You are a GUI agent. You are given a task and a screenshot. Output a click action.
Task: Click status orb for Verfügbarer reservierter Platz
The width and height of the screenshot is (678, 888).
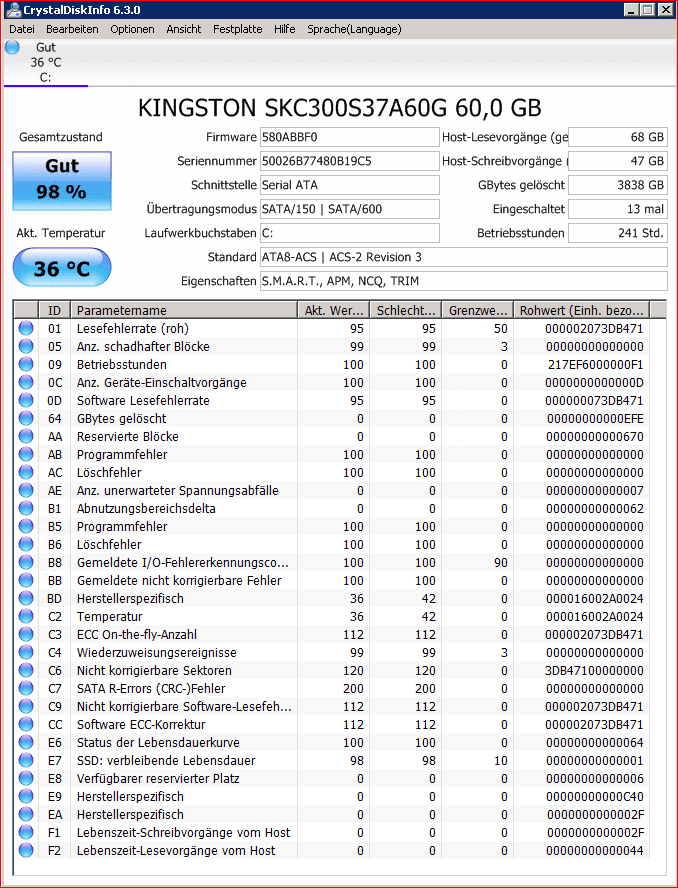(x=25, y=779)
